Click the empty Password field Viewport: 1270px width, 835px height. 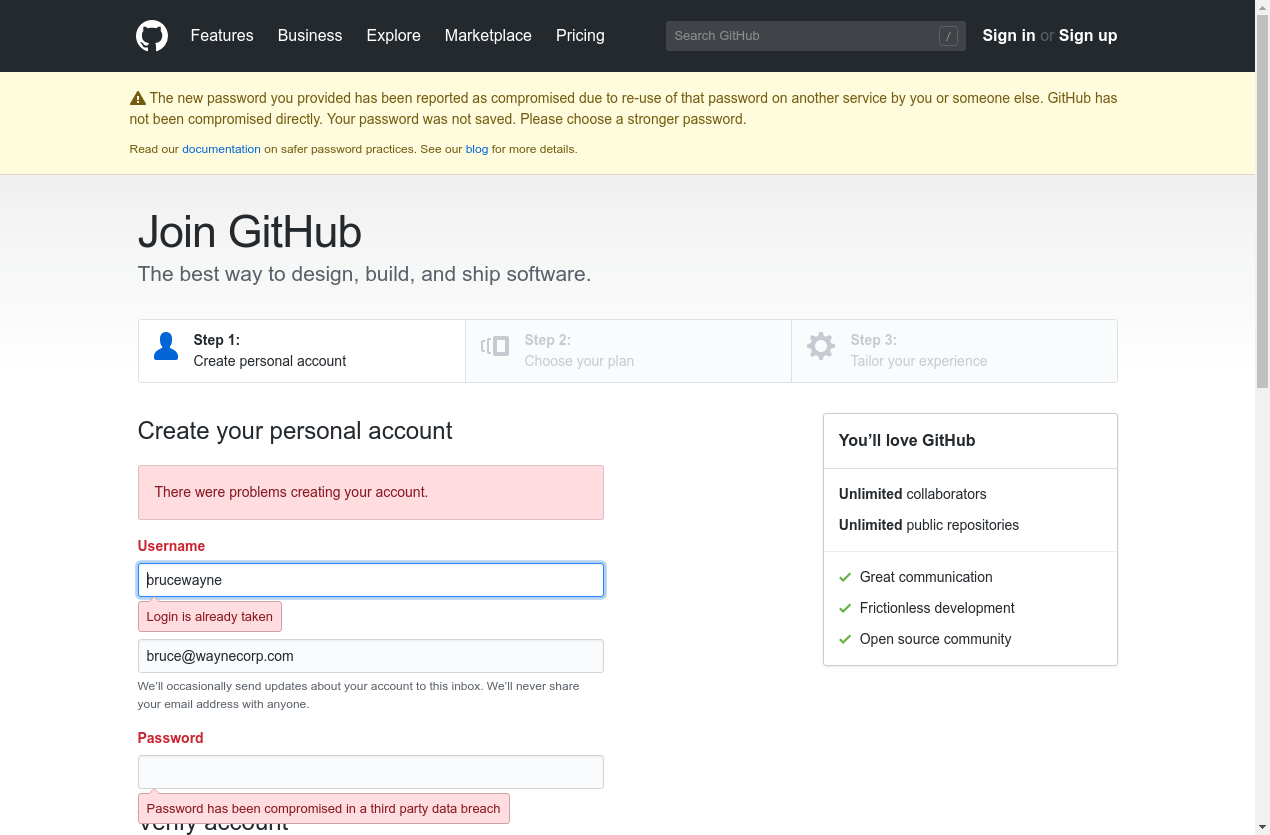click(371, 772)
